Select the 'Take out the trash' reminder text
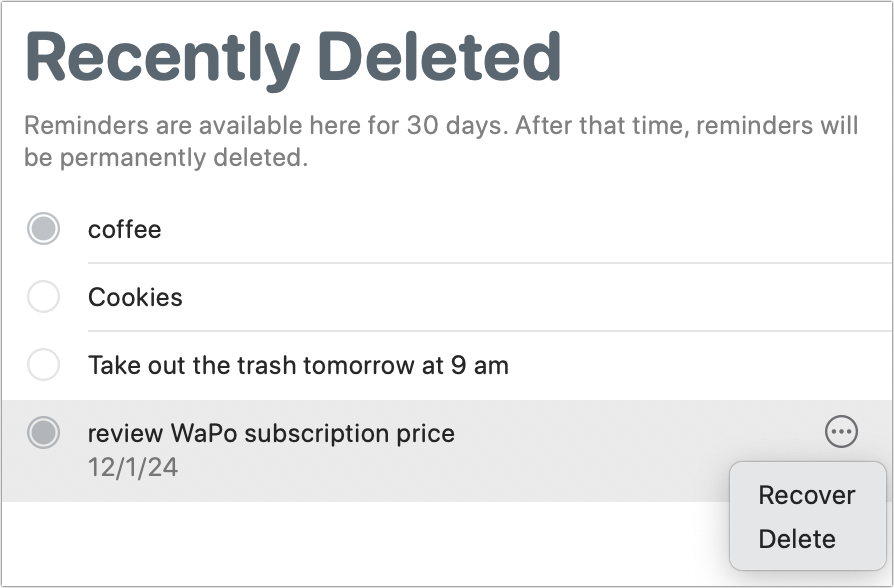 point(298,365)
